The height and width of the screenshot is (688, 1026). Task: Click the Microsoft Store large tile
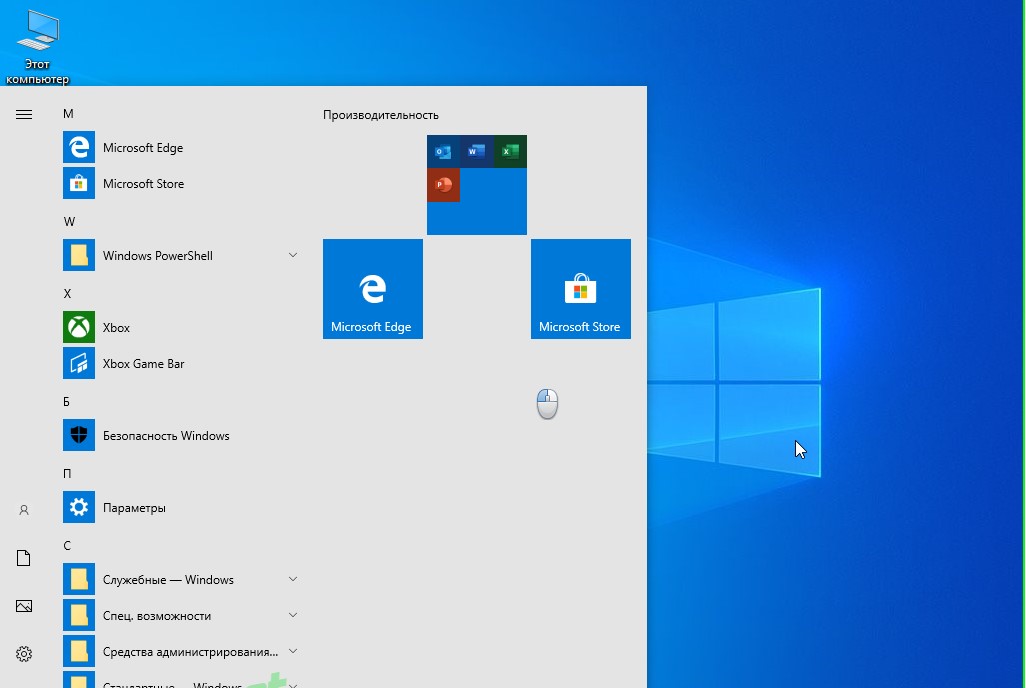click(581, 289)
